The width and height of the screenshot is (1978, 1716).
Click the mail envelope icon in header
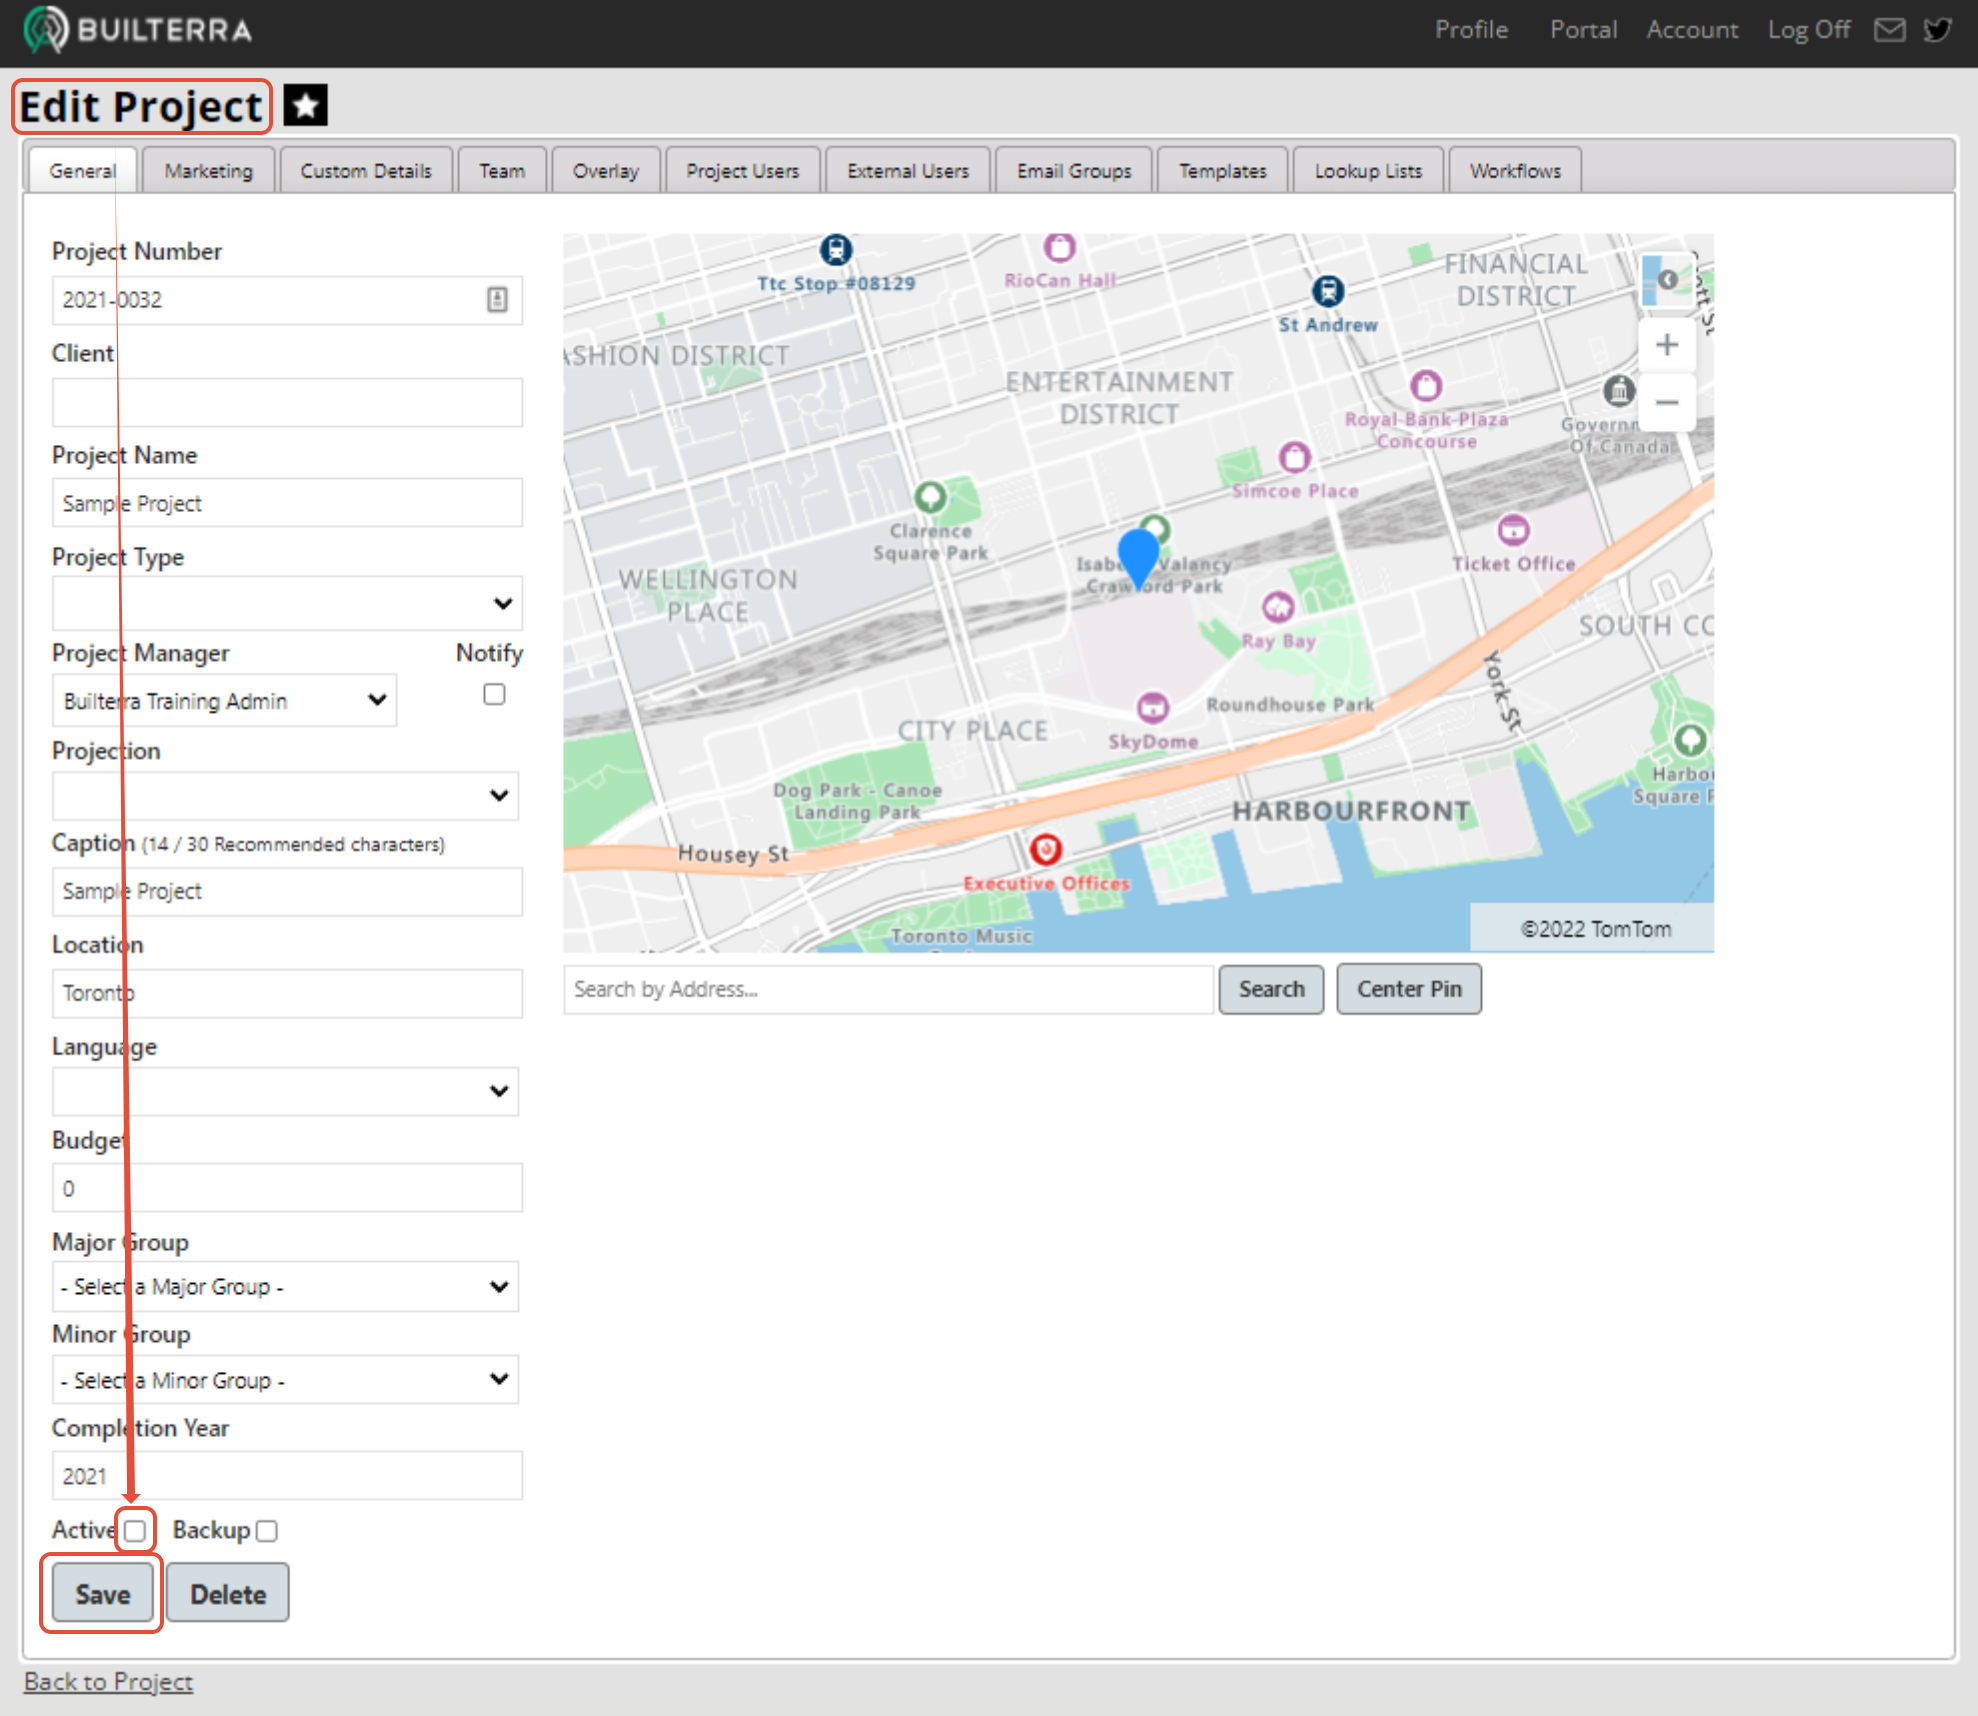click(x=1889, y=30)
